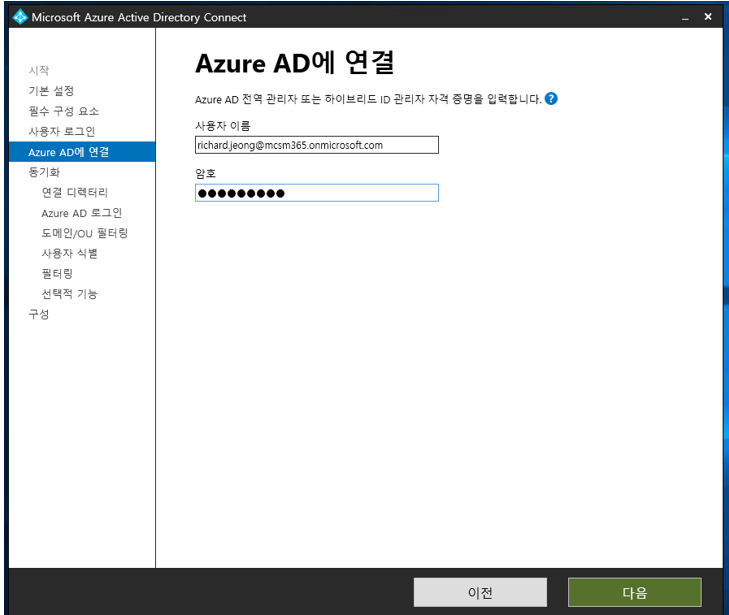
Task: Focus the 사용자 이름 username field
Action: coord(317,145)
